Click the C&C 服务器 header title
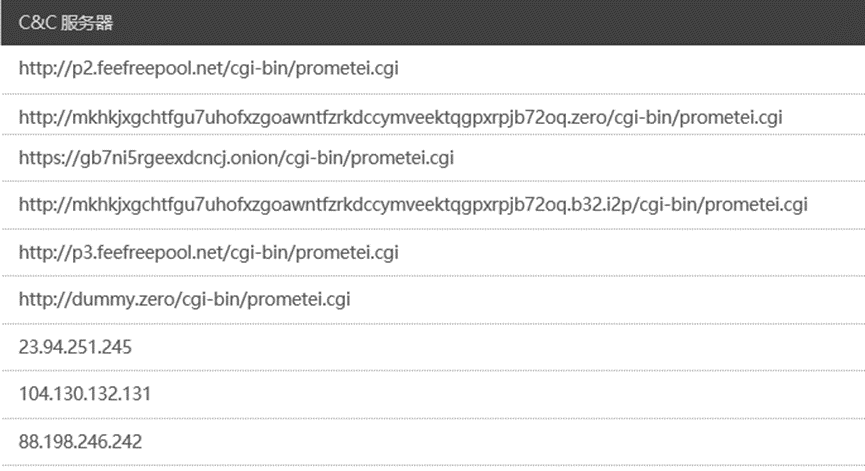This screenshot has height=471, width=865. [66, 23]
